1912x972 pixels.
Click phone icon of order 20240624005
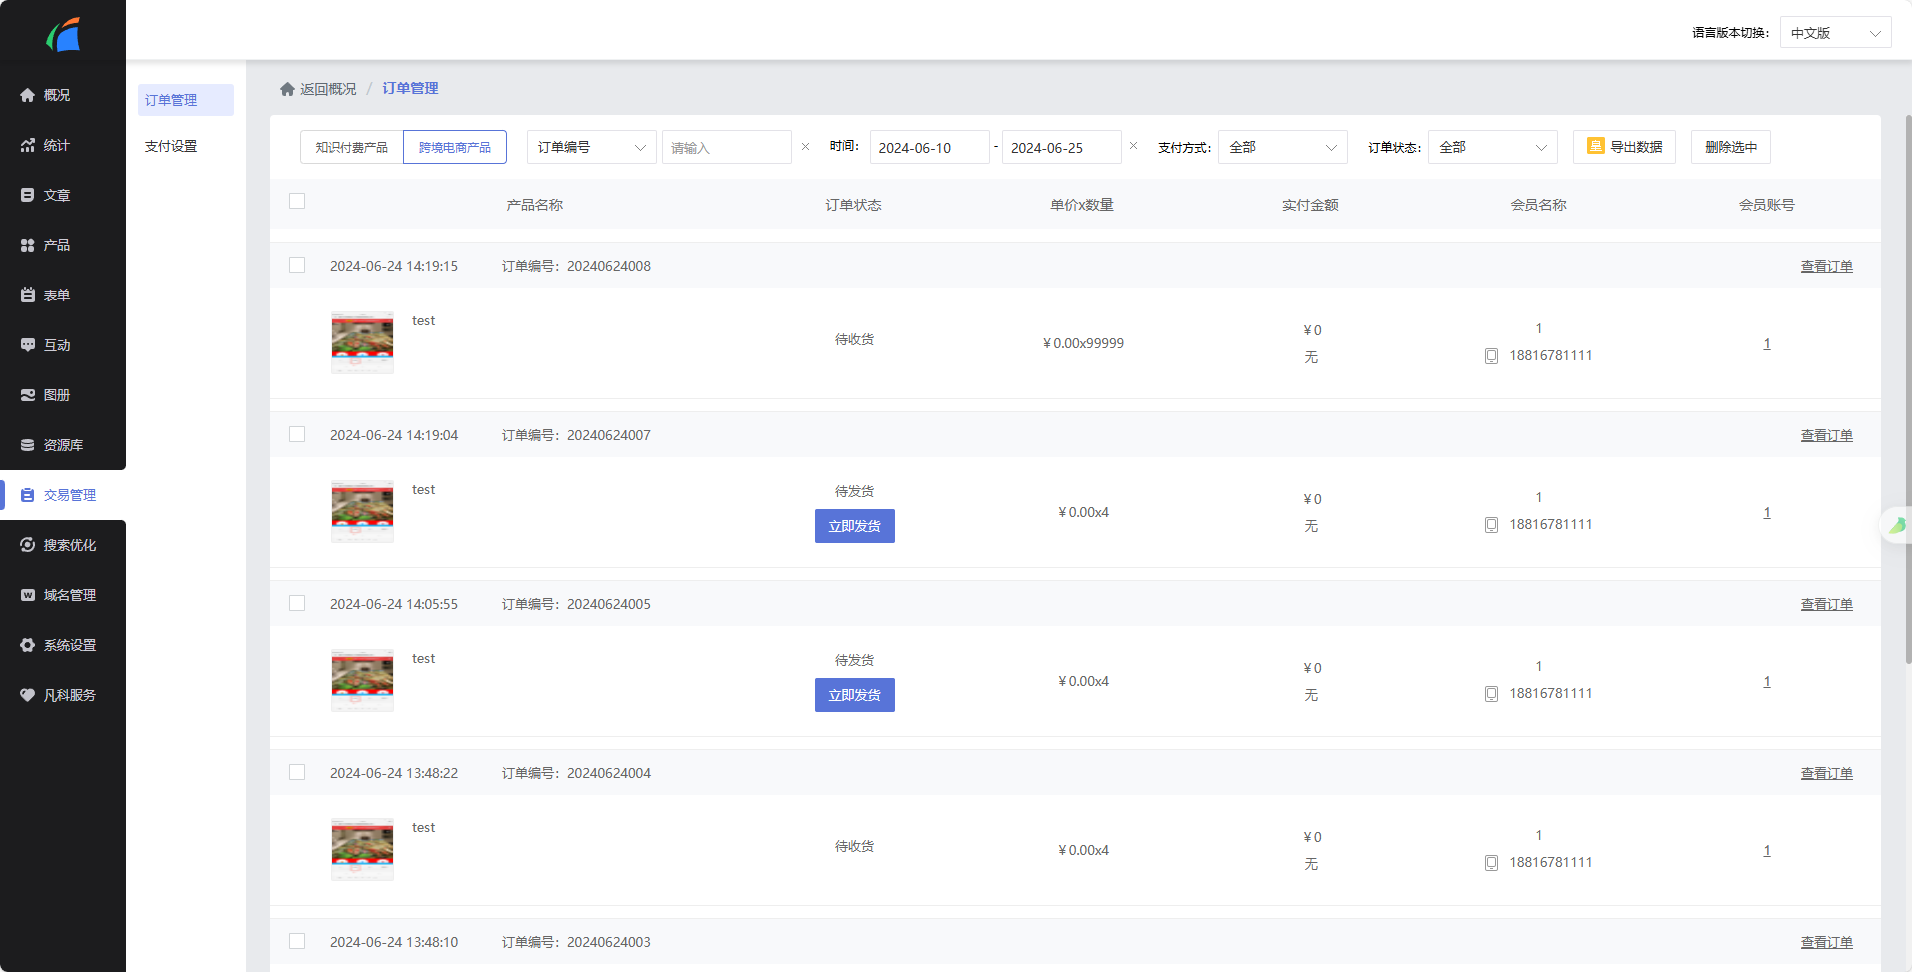pyautogui.click(x=1491, y=694)
